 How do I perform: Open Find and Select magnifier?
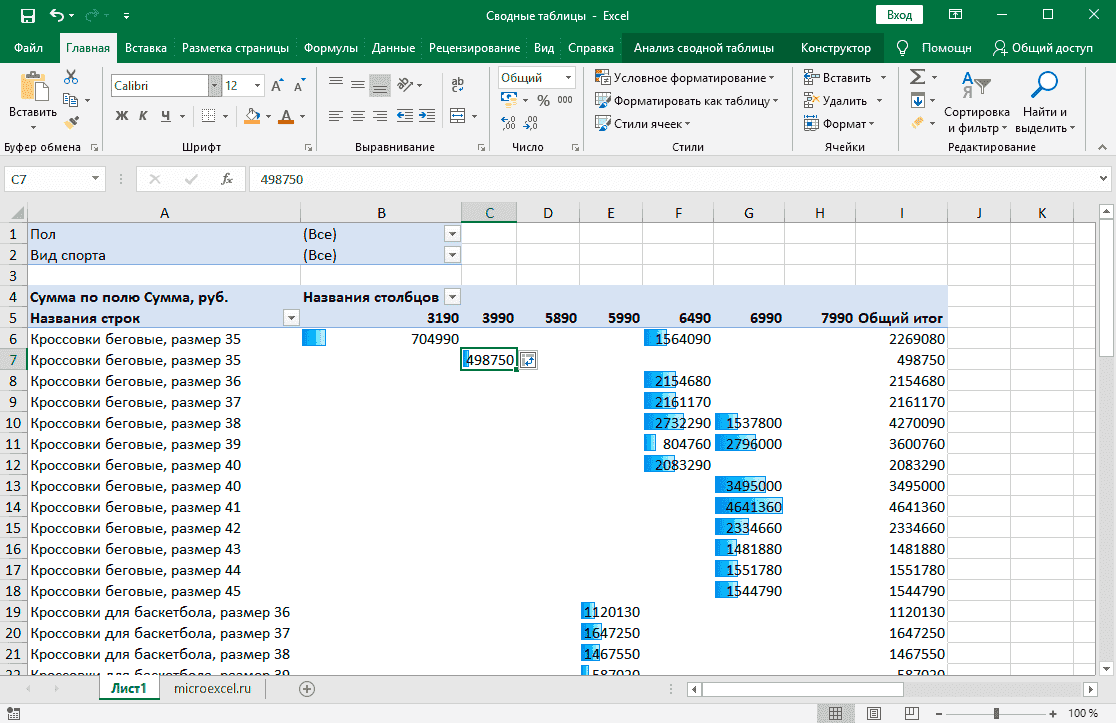coord(1045,85)
